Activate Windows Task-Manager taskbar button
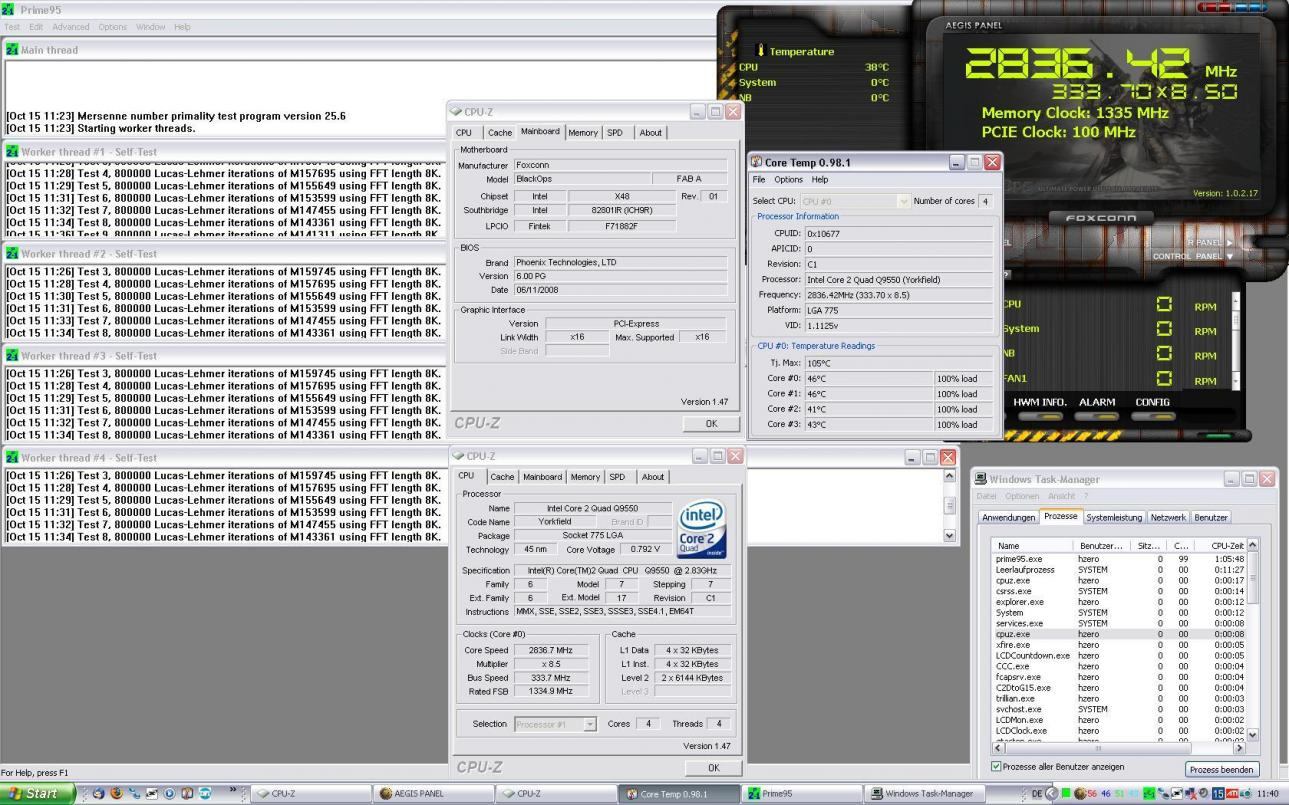This screenshot has width=1289, height=805. 926,793
